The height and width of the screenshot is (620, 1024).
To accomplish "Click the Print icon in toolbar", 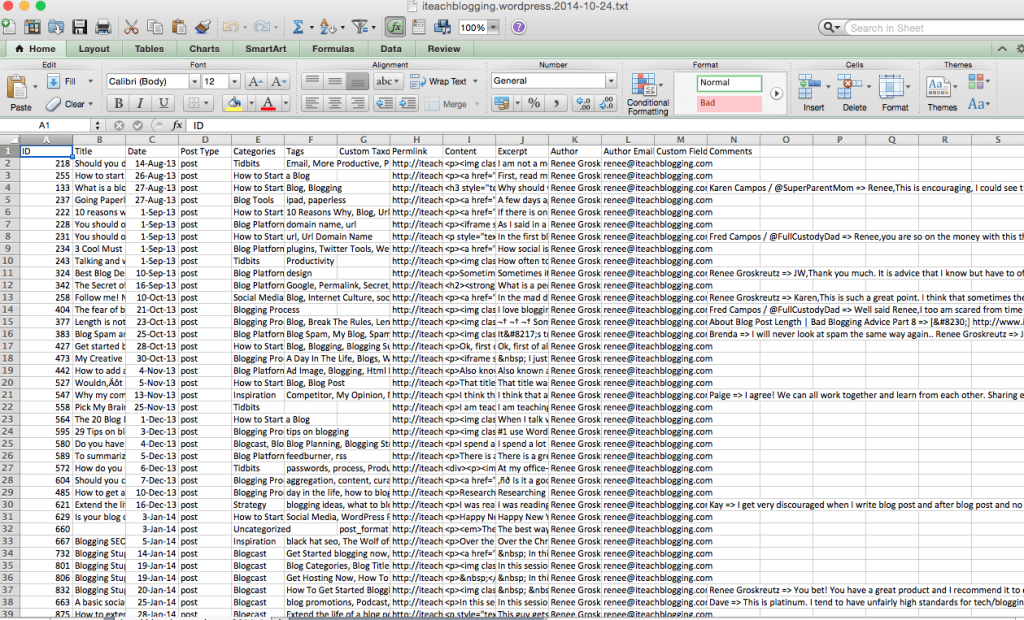I will [x=104, y=27].
